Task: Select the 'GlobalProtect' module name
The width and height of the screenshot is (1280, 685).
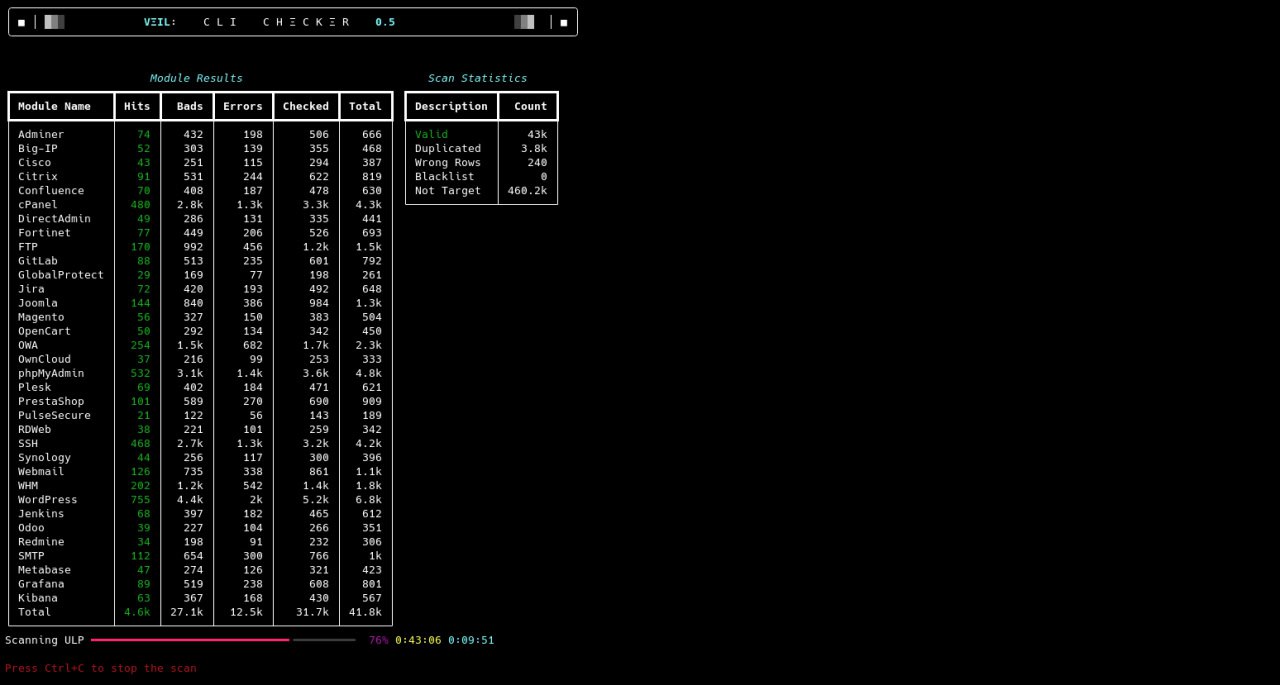Action: (61, 274)
